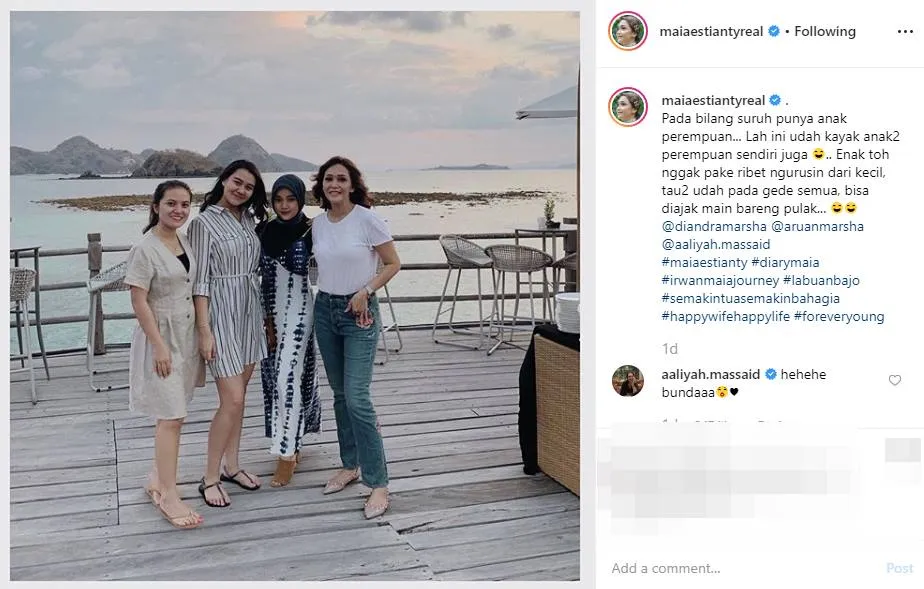Click the Post comment button
Screen dimensions: 924x589
pyautogui.click(x=899, y=568)
